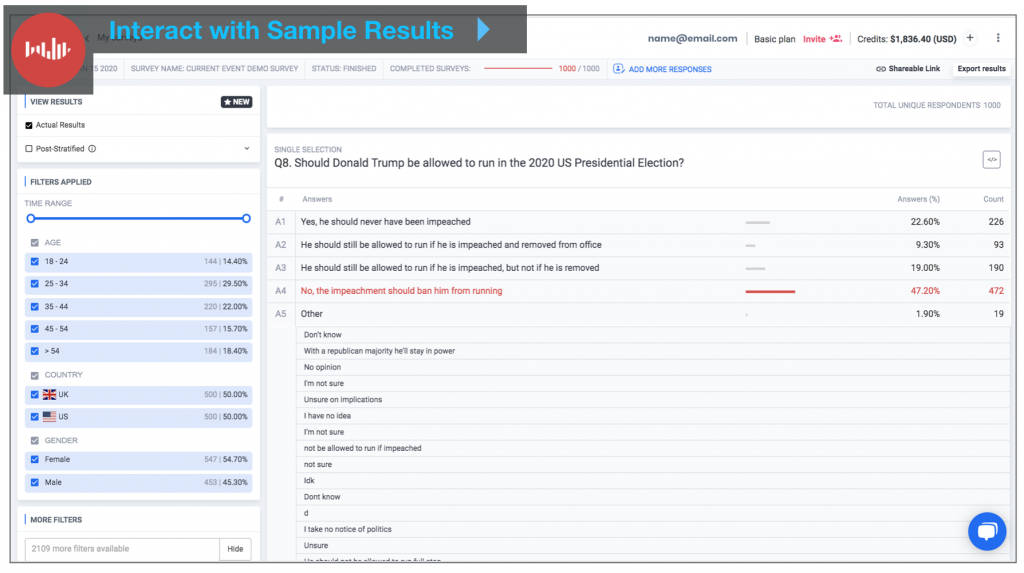Click the Basic plan label
Screen dimensions: 1024x573
[775, 39]
